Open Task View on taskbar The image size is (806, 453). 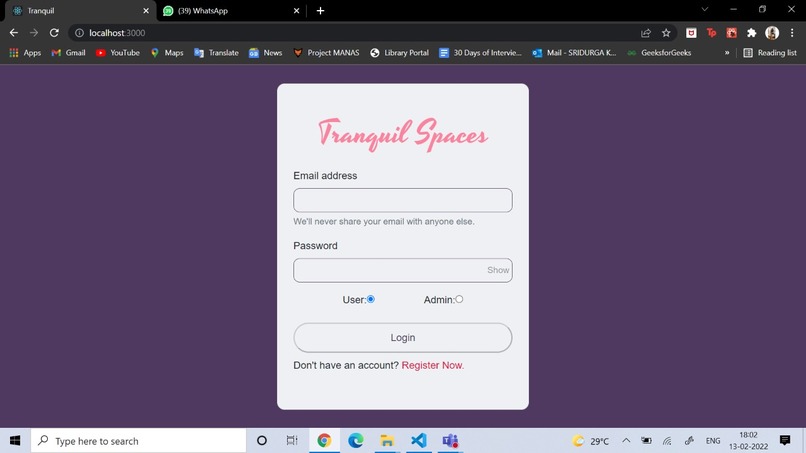pos(292,441)
